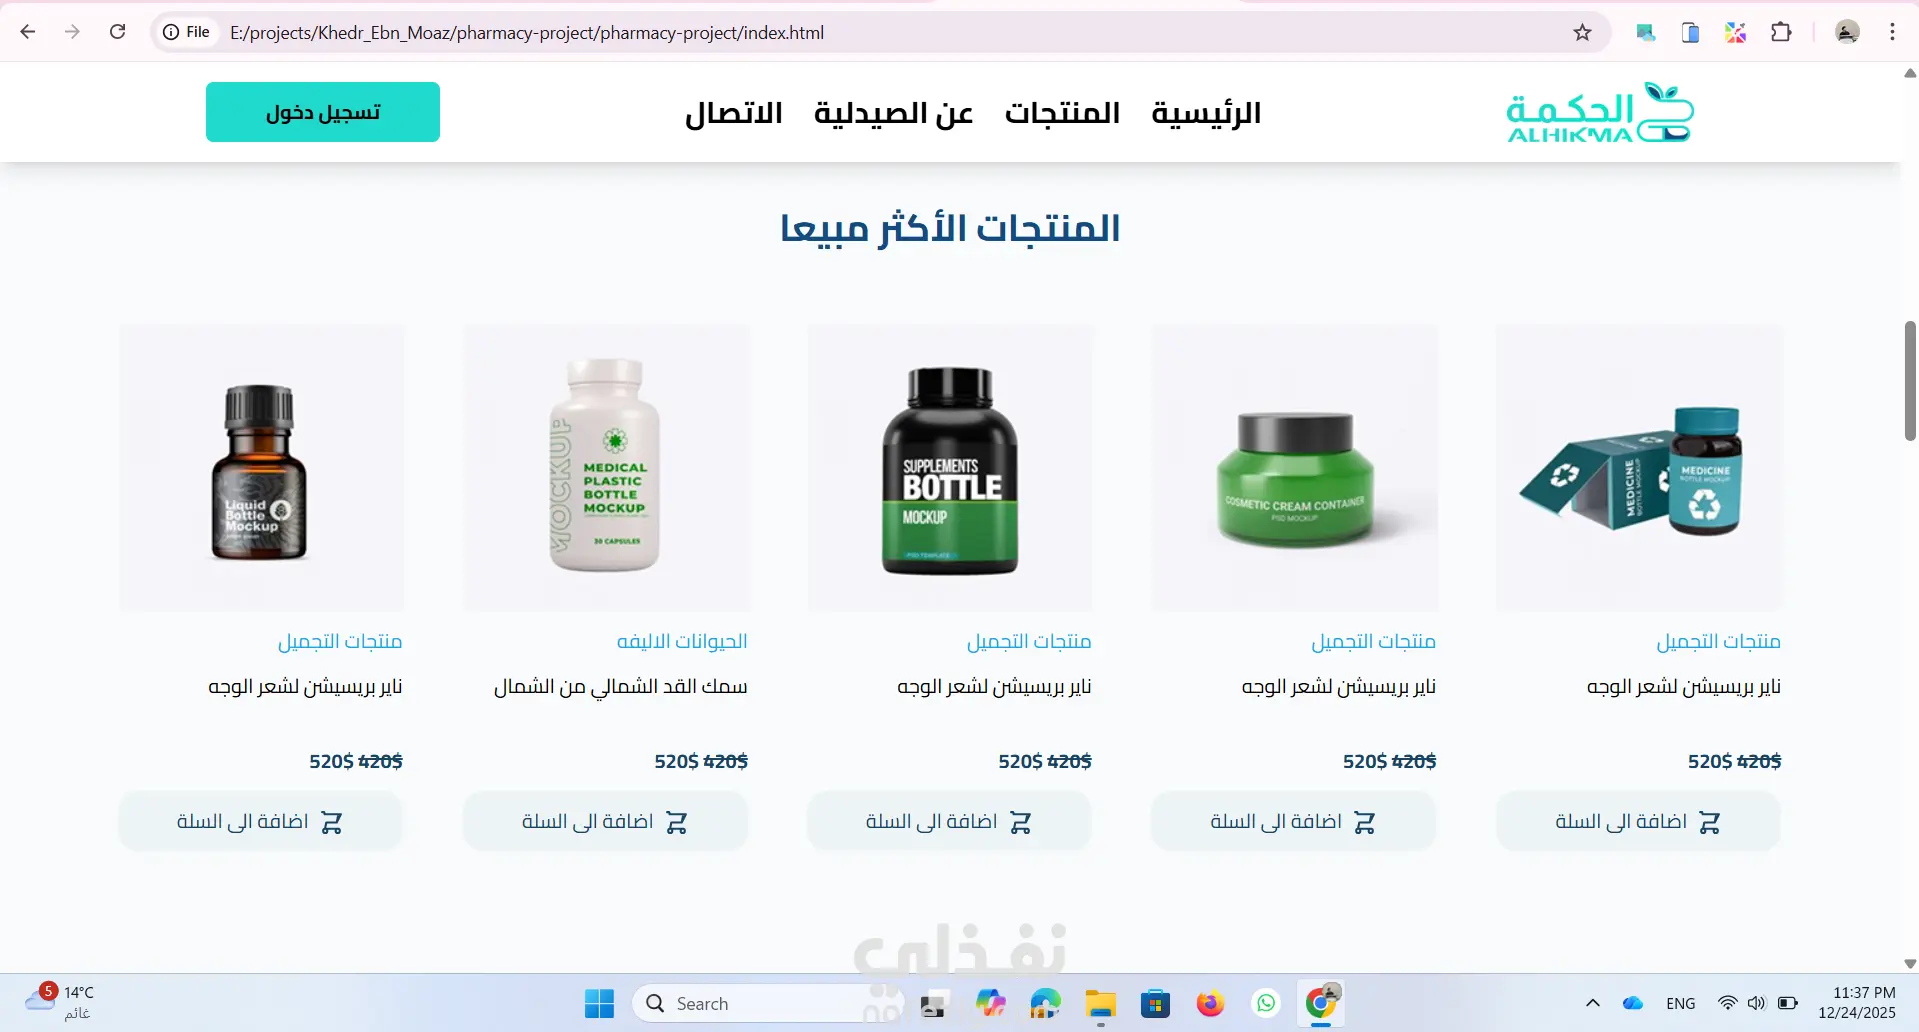Add the Supplements Bottle product to cart
The height and width of the screenshot is (1032, 1919).
tap(949, 821)
